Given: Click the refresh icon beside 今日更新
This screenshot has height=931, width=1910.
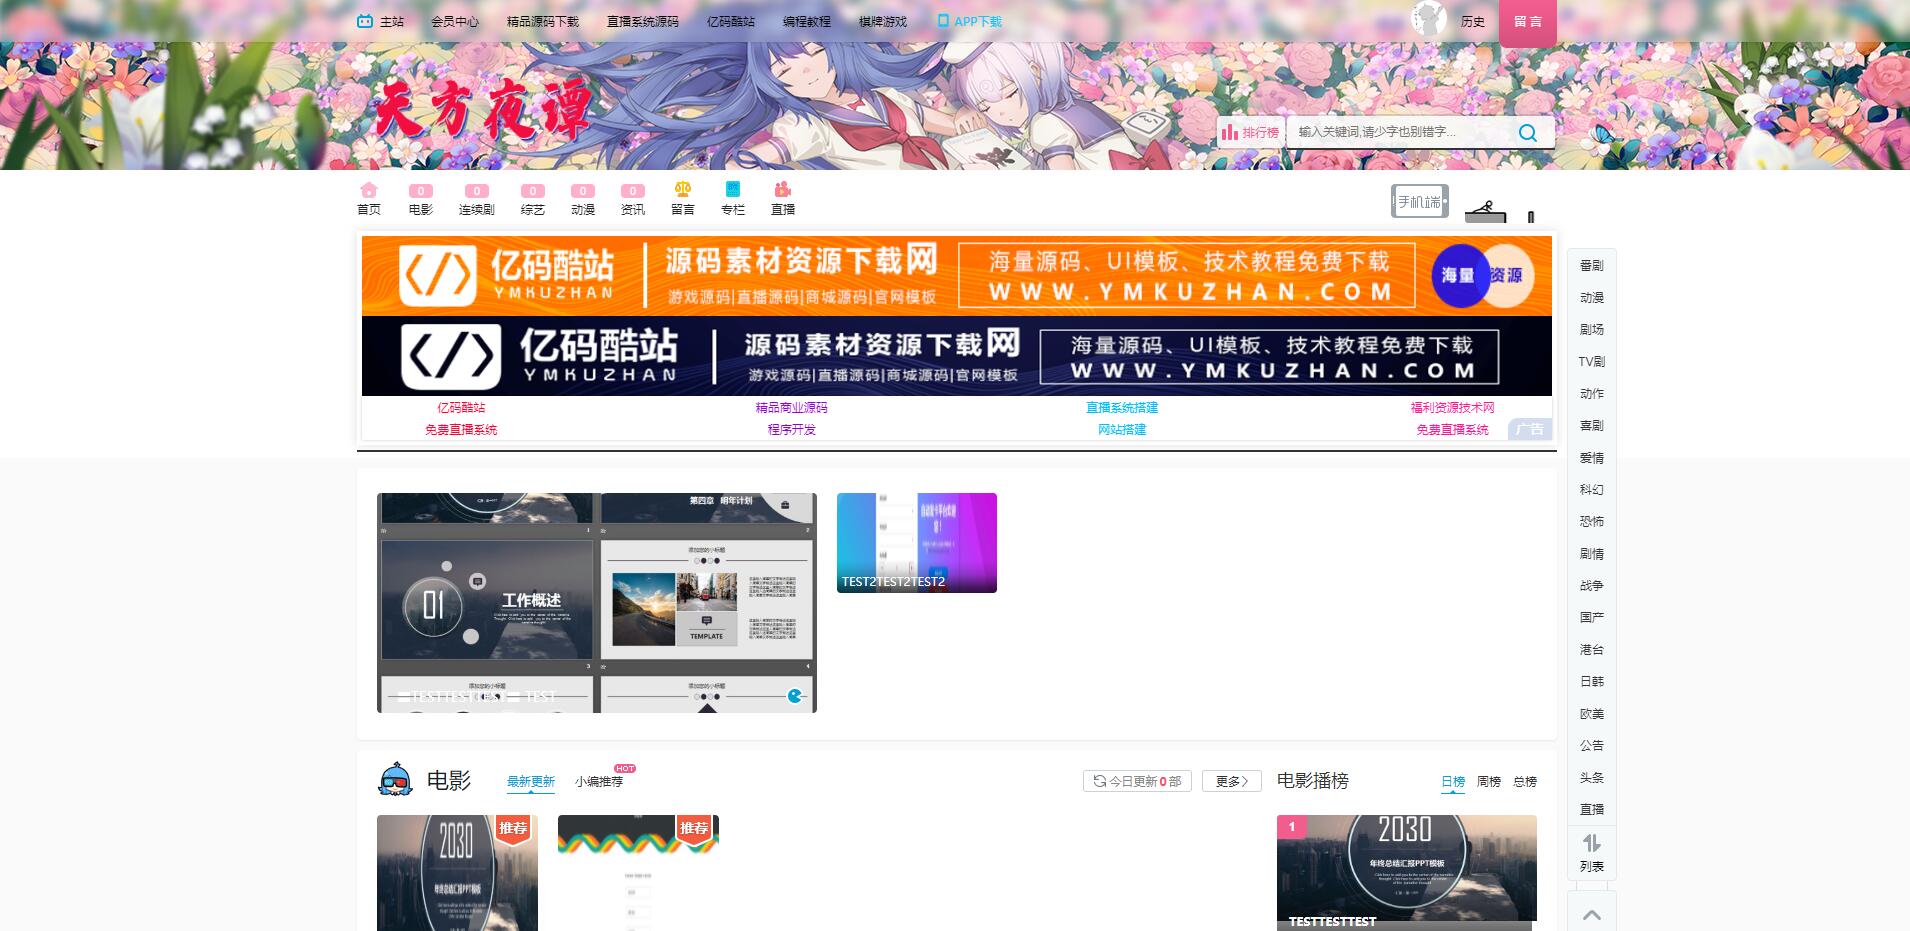Looking at the screenshot, I should tap(1100, 781).
